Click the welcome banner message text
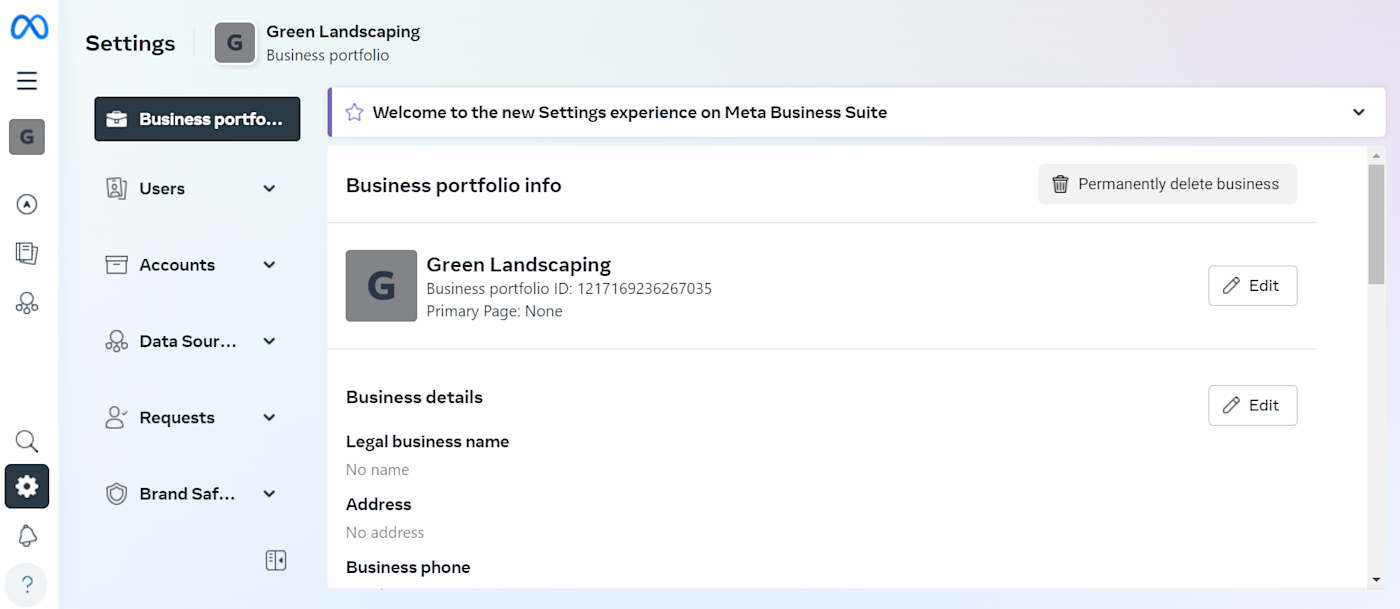Screen dimensions: 1400x609 [x=630, y=112]
